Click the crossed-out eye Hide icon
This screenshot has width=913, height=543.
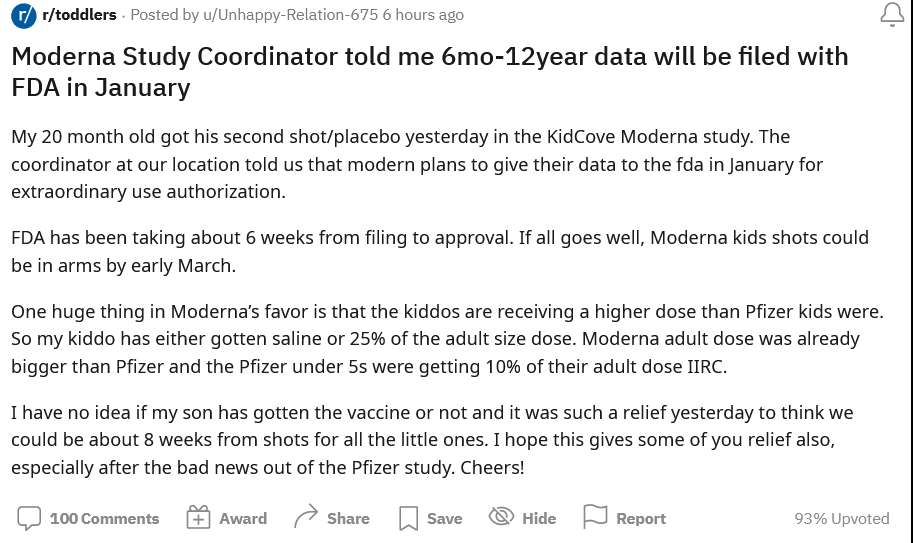501,516
